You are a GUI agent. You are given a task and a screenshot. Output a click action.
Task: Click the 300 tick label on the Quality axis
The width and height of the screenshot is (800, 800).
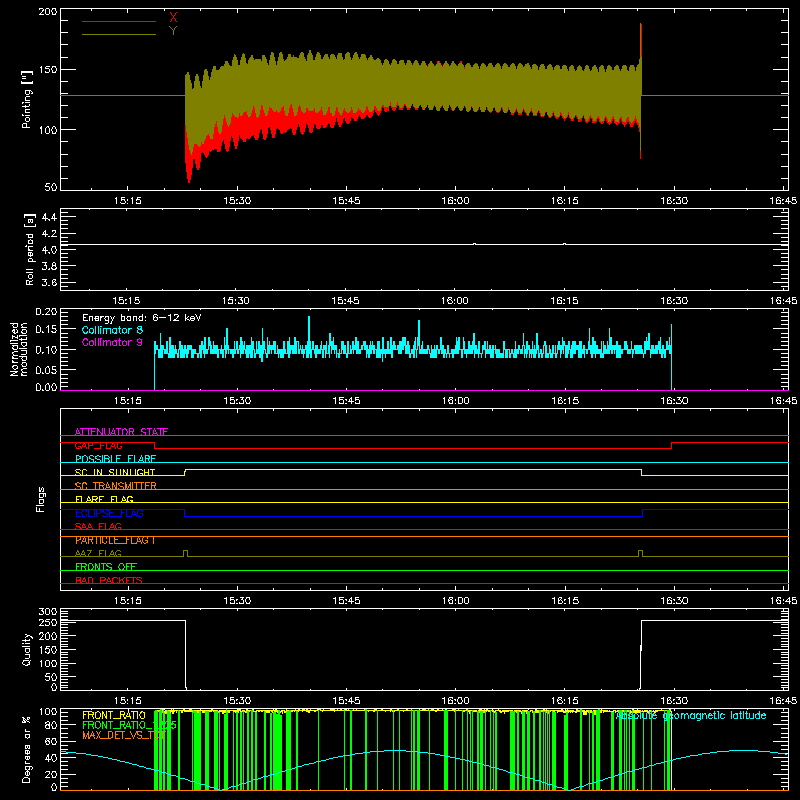pyautogui.click(x=48, y=612)
